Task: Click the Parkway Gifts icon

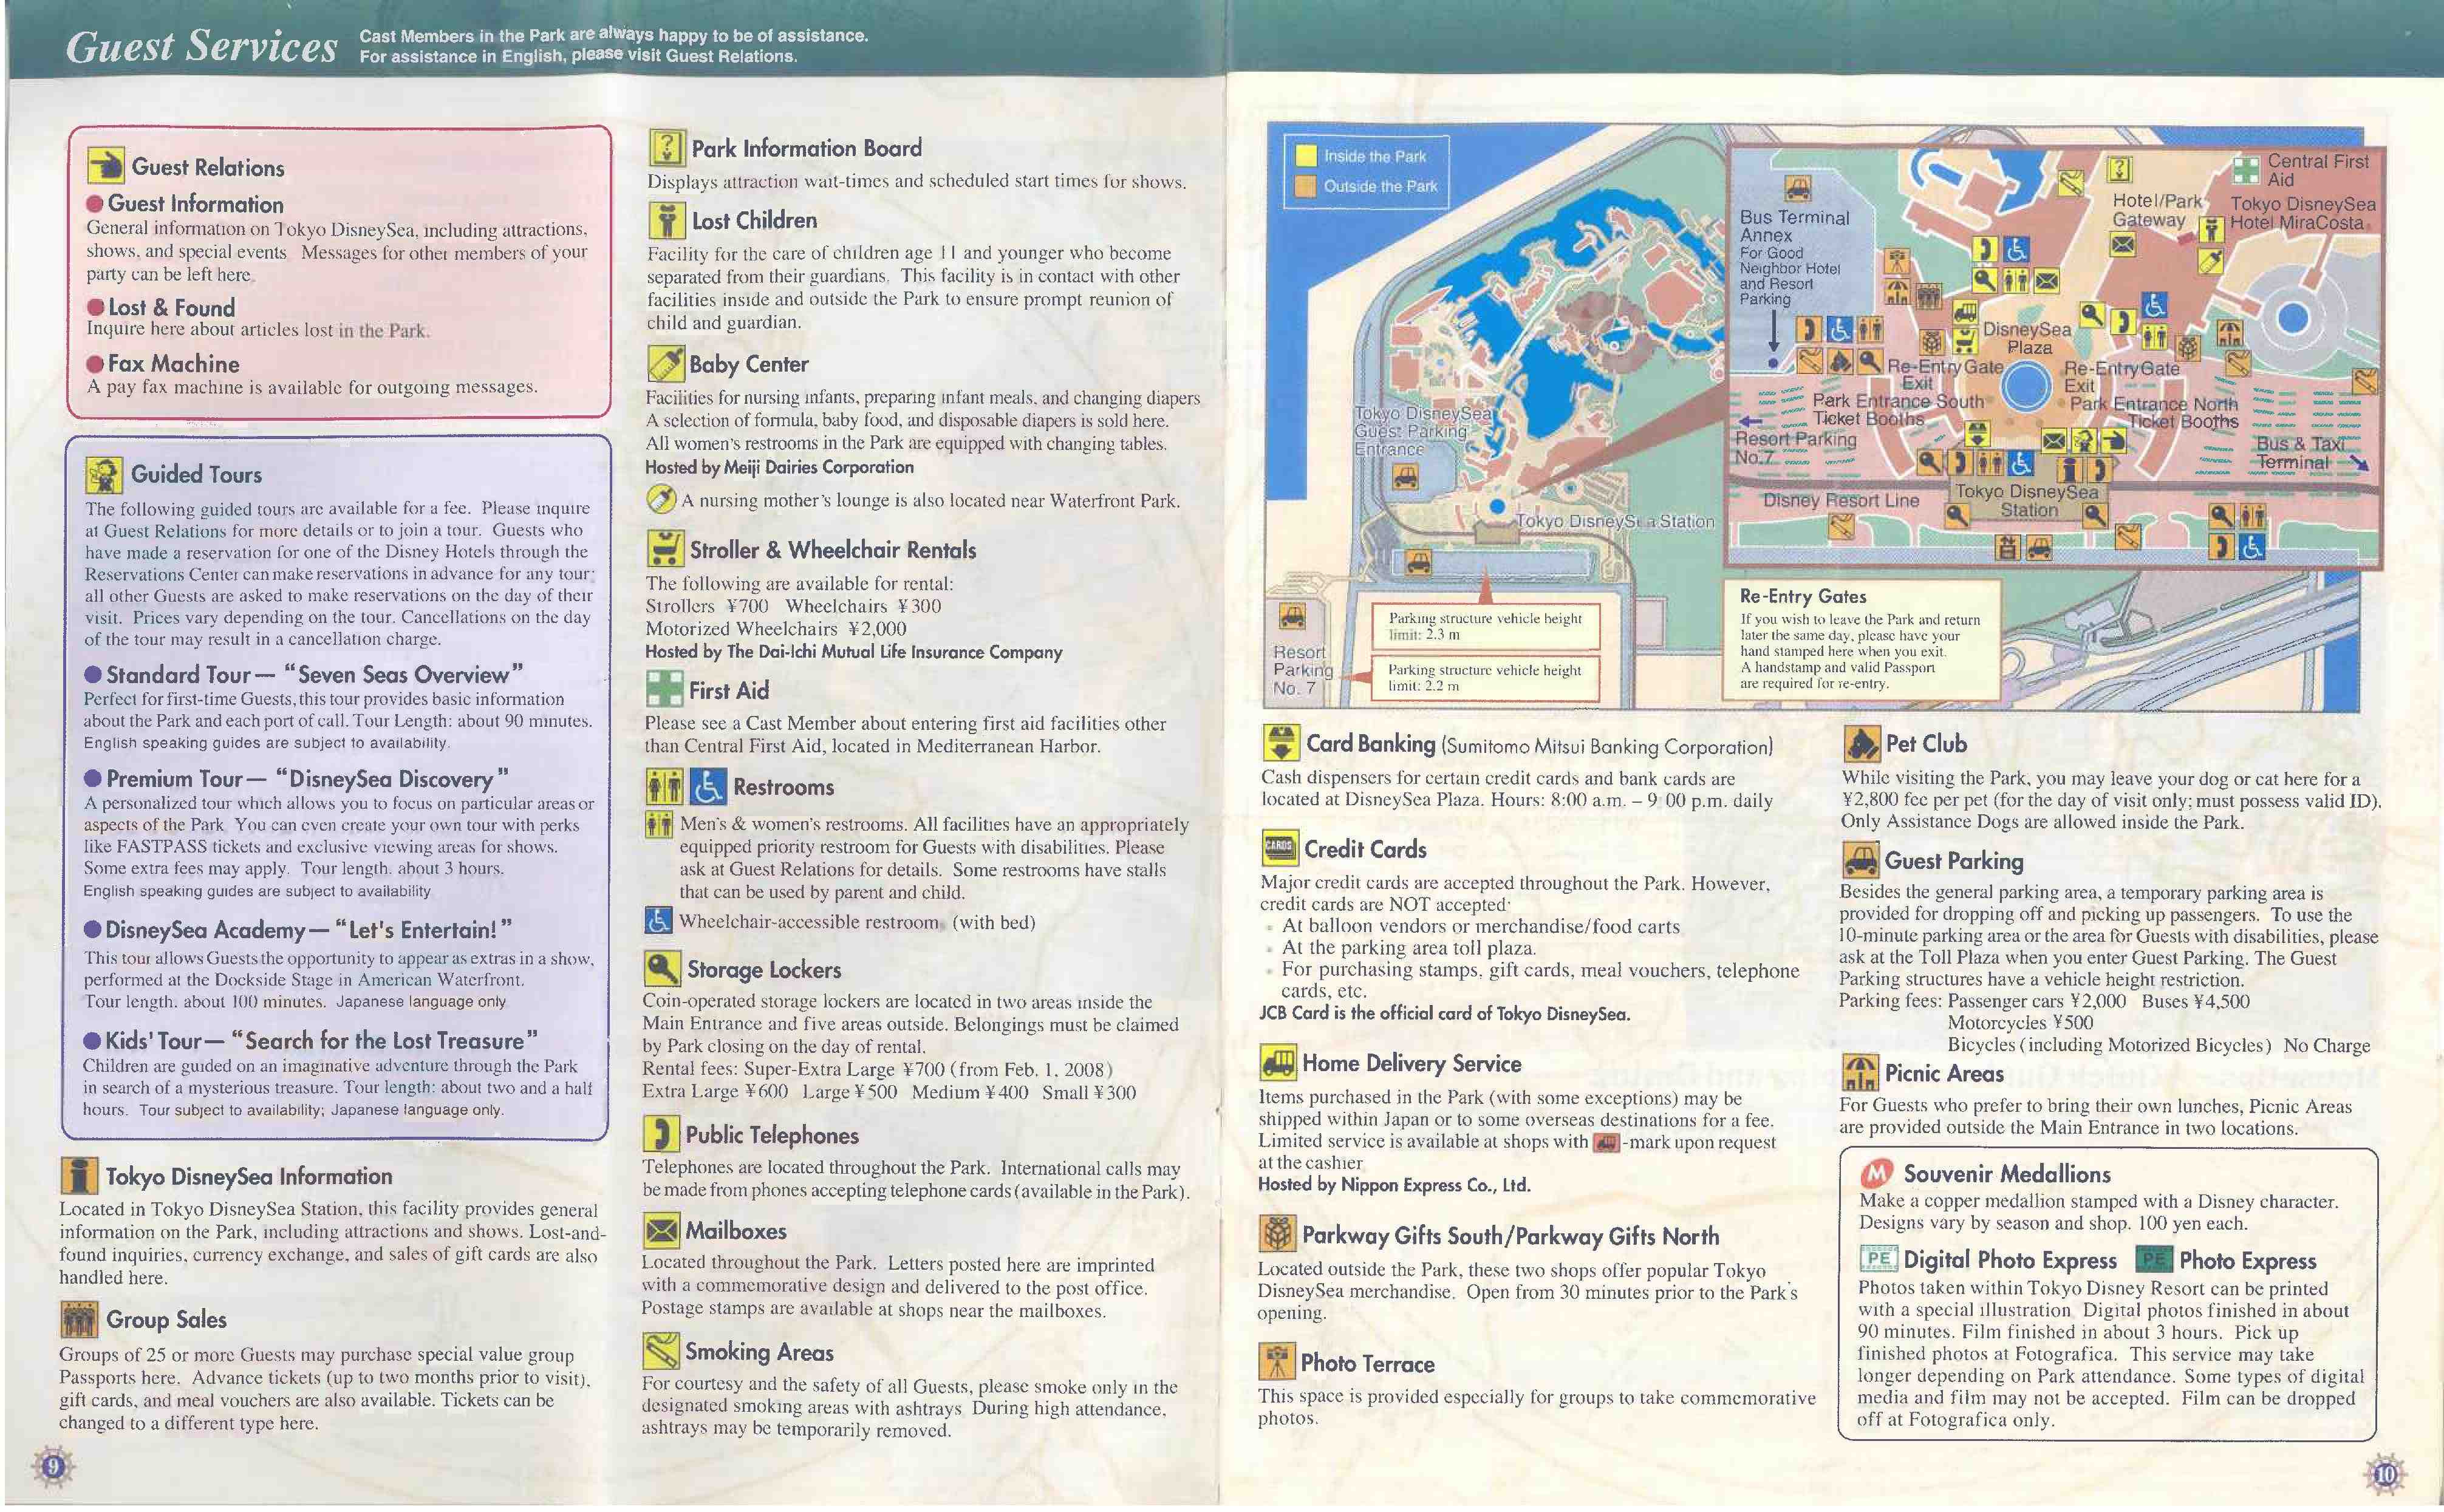Action: pos(1277,1234)
